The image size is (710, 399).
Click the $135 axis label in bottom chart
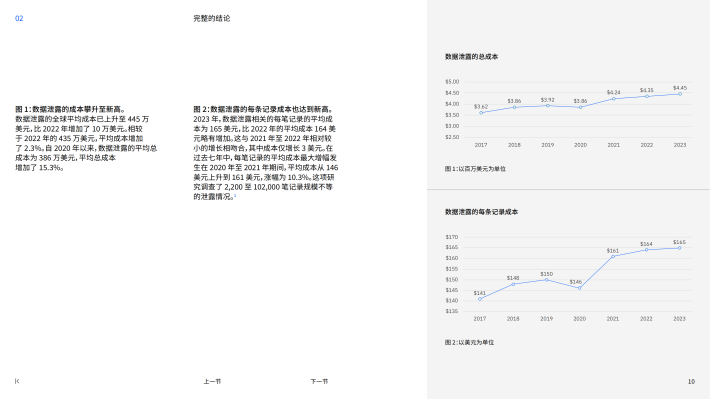(x=451, y=311)
